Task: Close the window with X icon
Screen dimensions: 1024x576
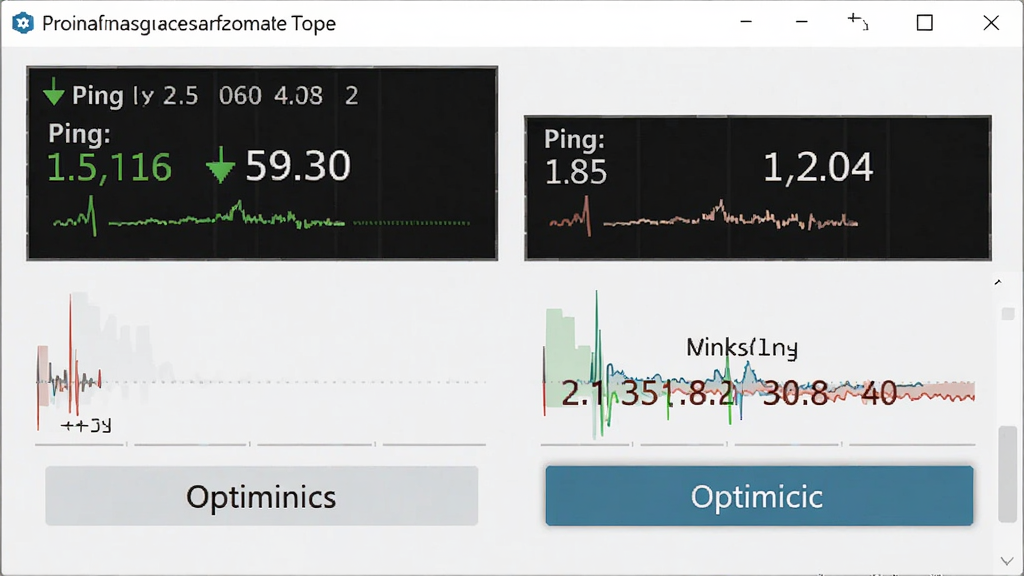Action: point(991,23)
